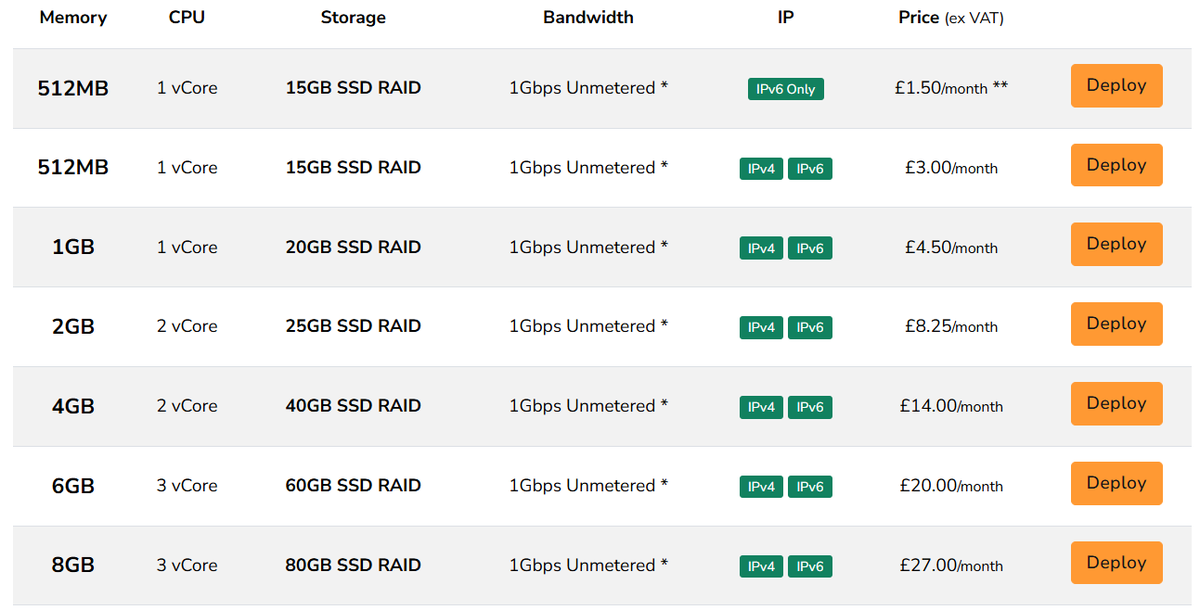Click 15GB SSD RAID in the £3.00 row

(353, 167)
